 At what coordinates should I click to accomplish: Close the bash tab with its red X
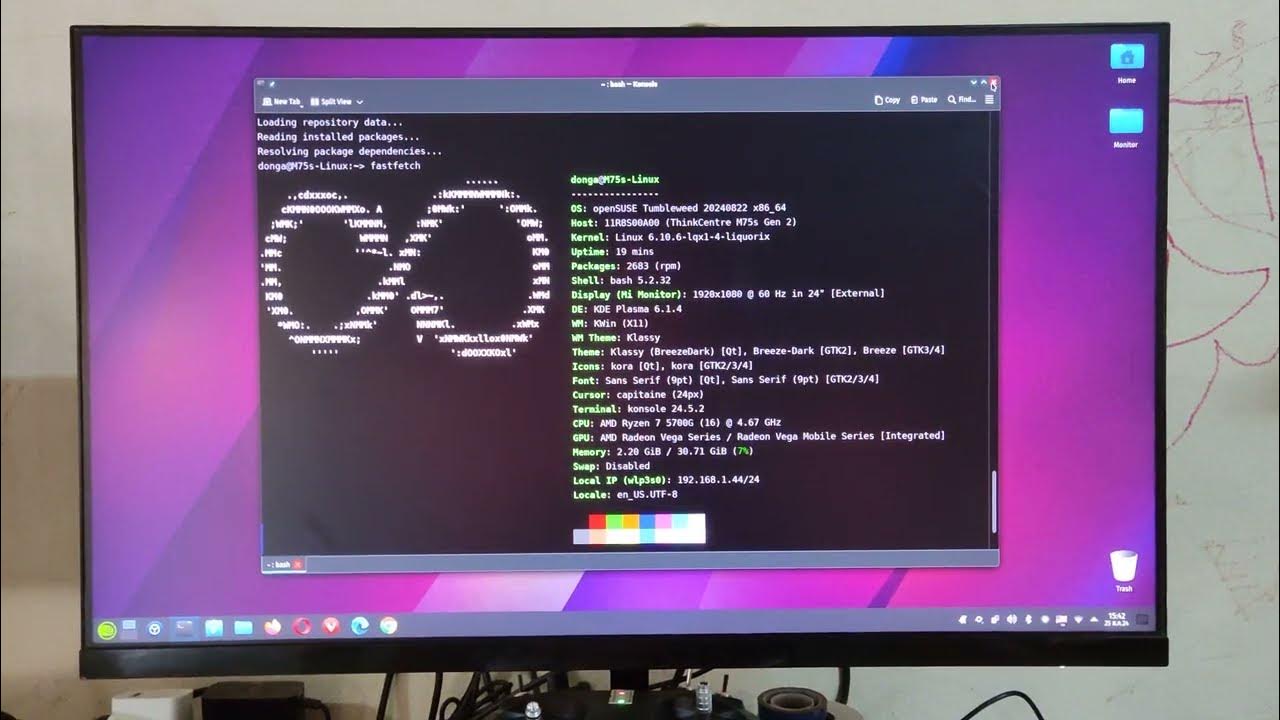297,564
